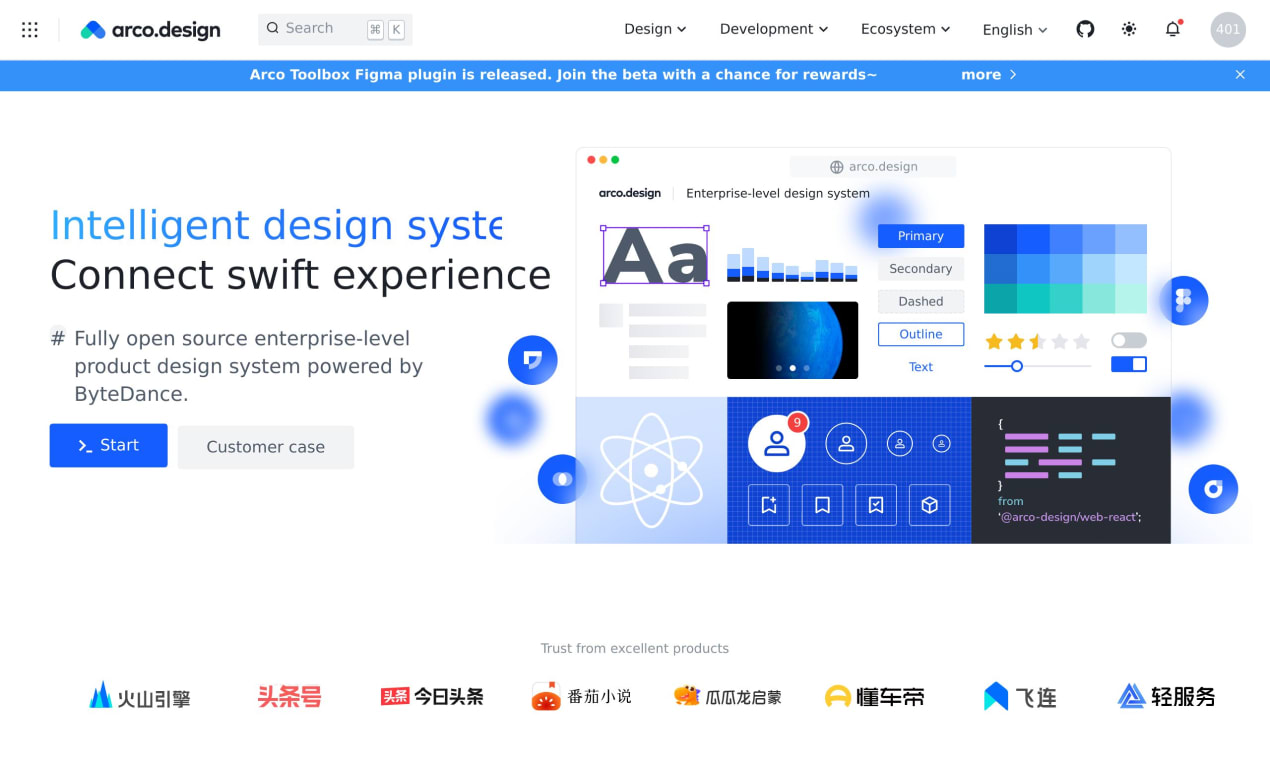This screenshot has height=760, width=1270.
Task: Click the Text button in preview
Action: (921, 367)
